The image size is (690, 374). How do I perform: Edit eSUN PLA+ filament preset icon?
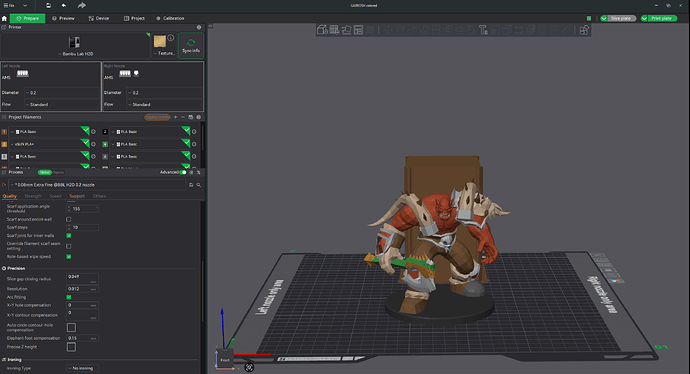tap(93, 144)
